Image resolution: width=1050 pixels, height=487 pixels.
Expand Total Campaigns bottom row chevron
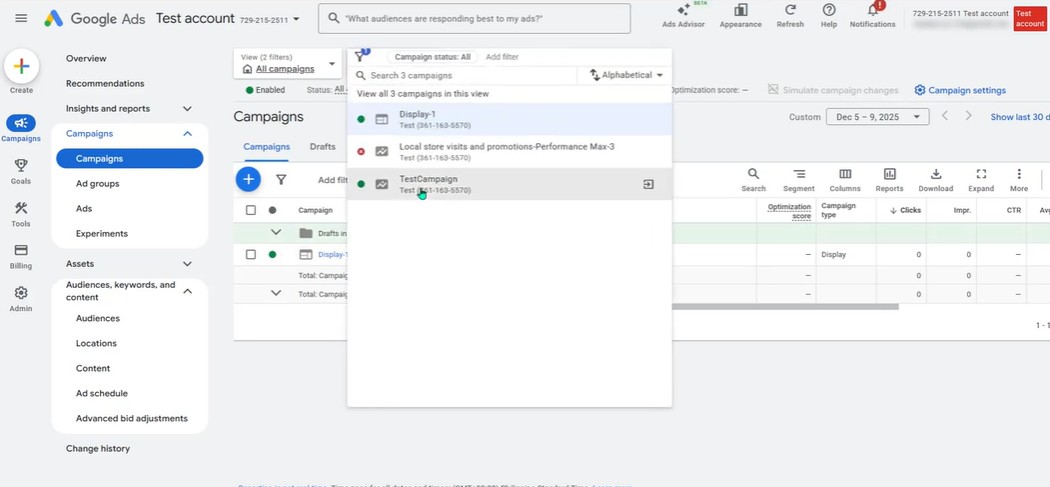[276, 293]
